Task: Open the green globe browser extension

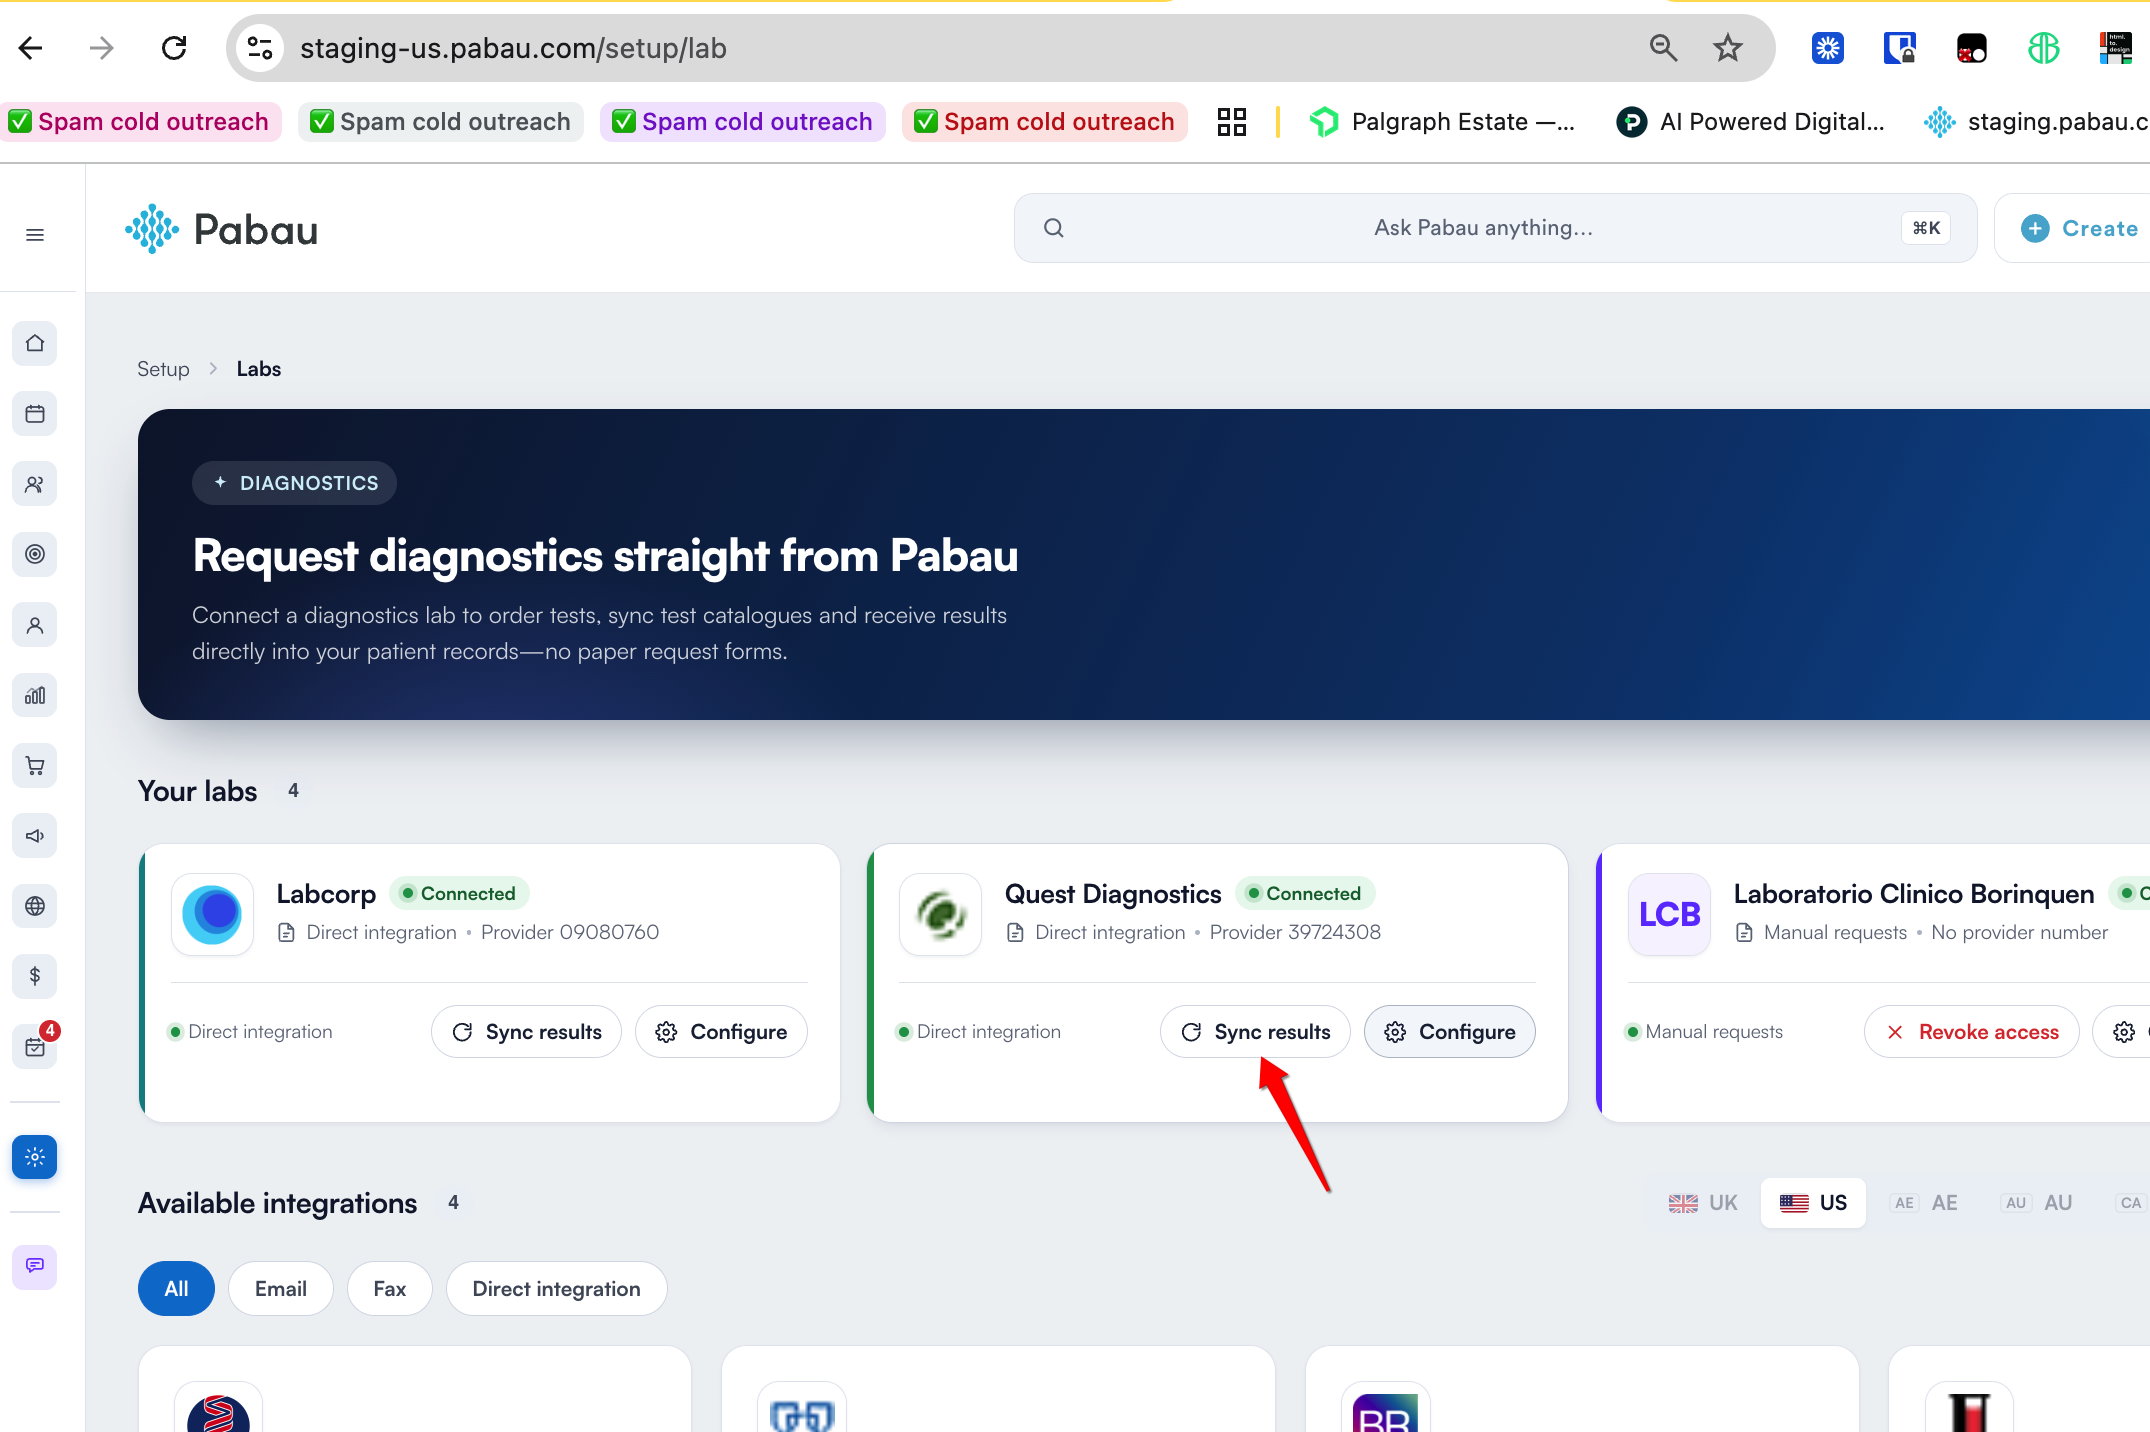Action: [x=2044, y=48]
